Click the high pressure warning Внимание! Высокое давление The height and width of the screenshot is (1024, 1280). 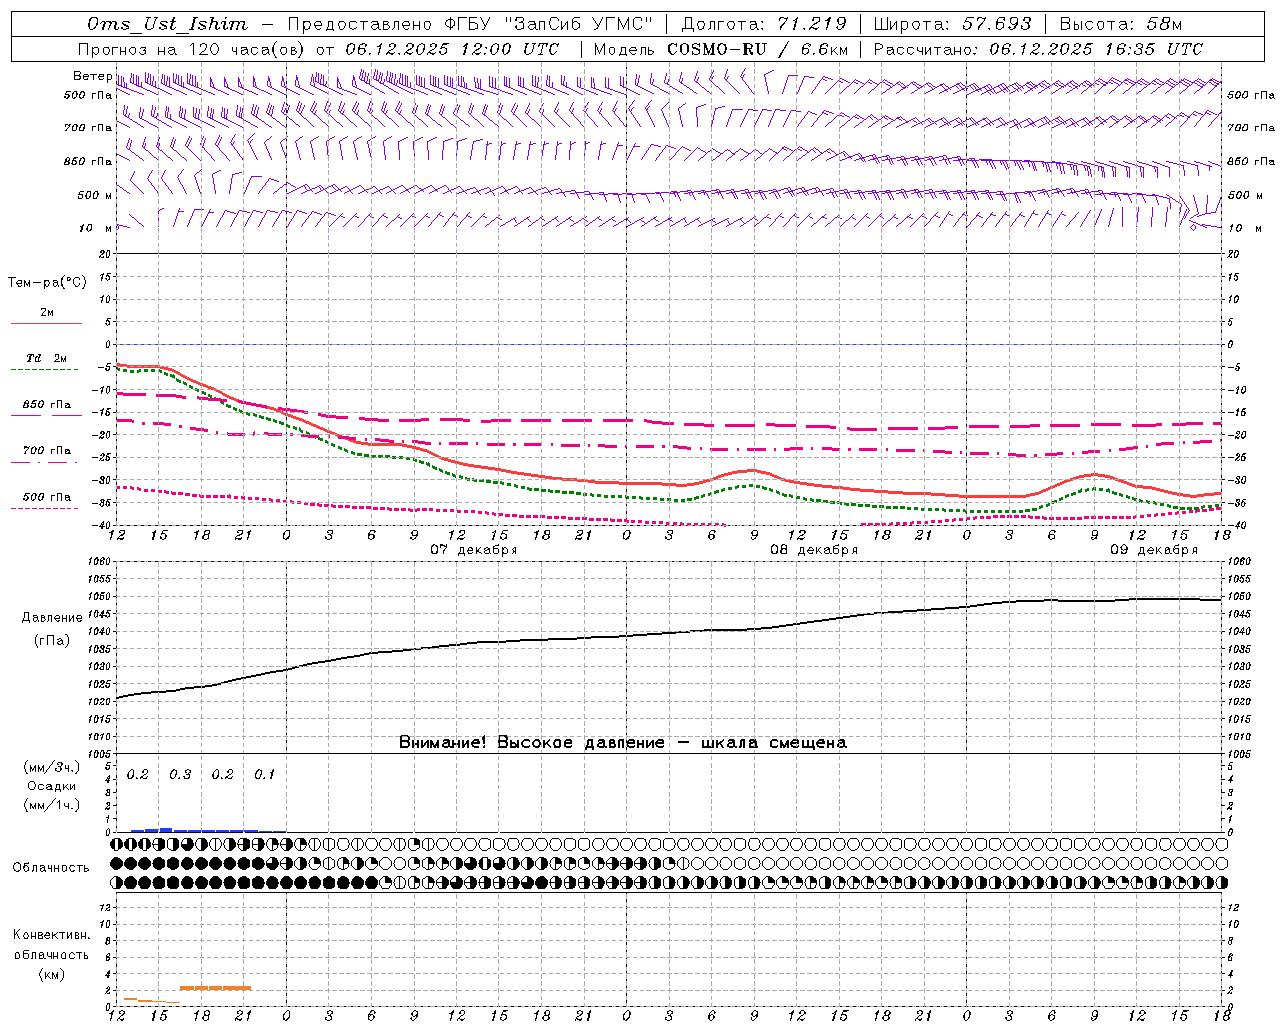pyautogui.click(x=531, y=742)
